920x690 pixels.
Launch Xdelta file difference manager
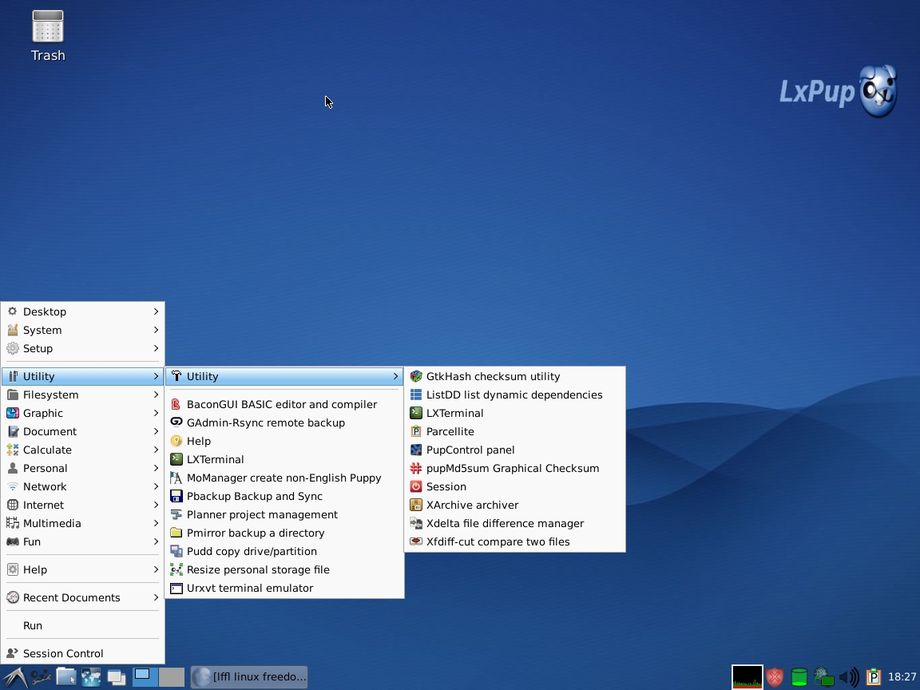504,523
